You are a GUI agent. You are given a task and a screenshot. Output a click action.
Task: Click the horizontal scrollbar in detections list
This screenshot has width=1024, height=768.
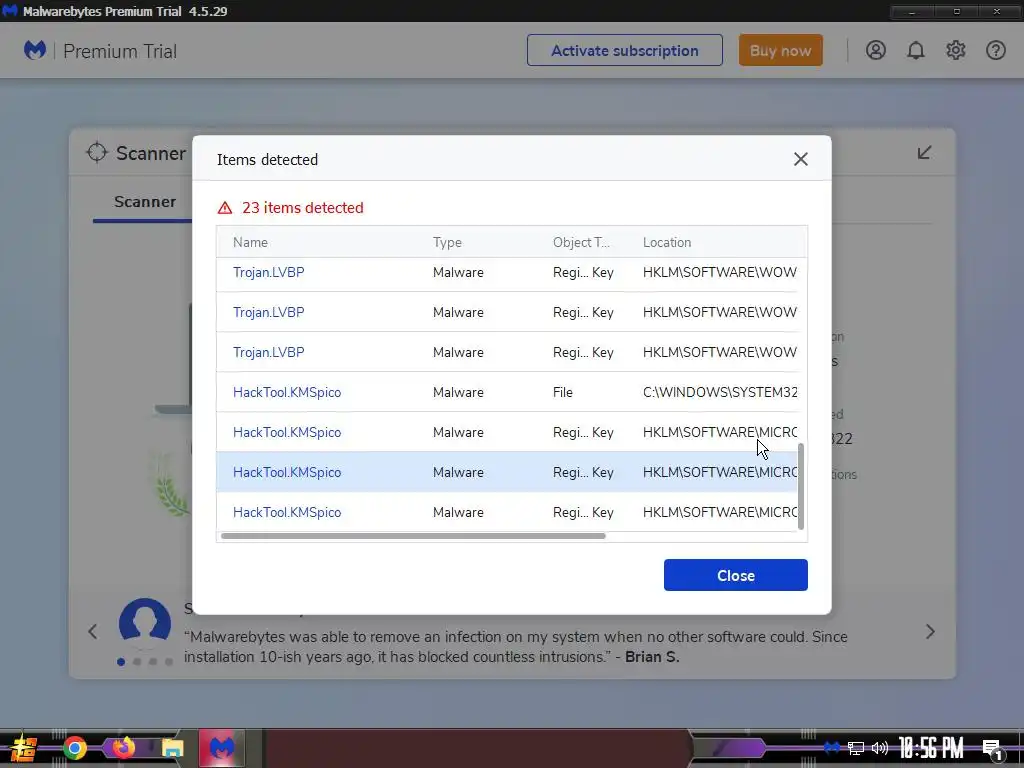(x=413, y=536)
